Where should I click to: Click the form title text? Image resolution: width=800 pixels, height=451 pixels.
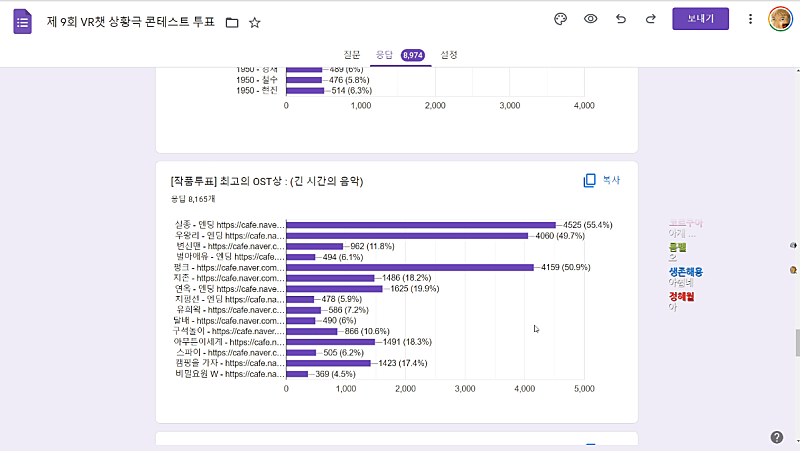coord(130,22)
